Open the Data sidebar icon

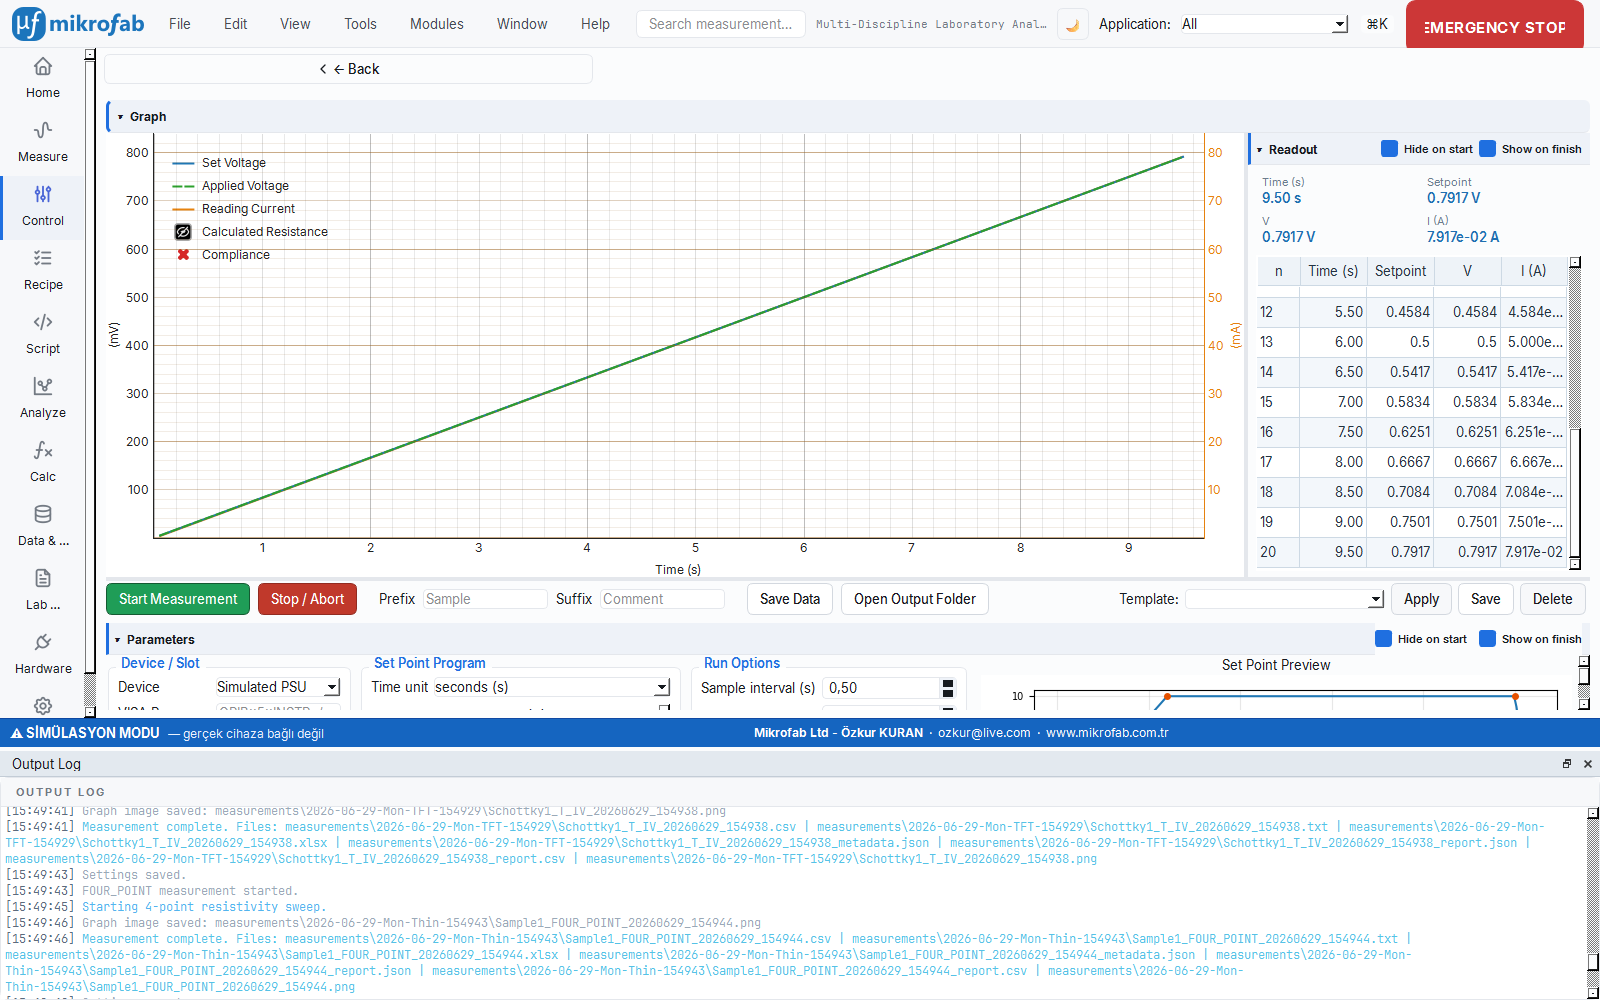coord(42,526)
